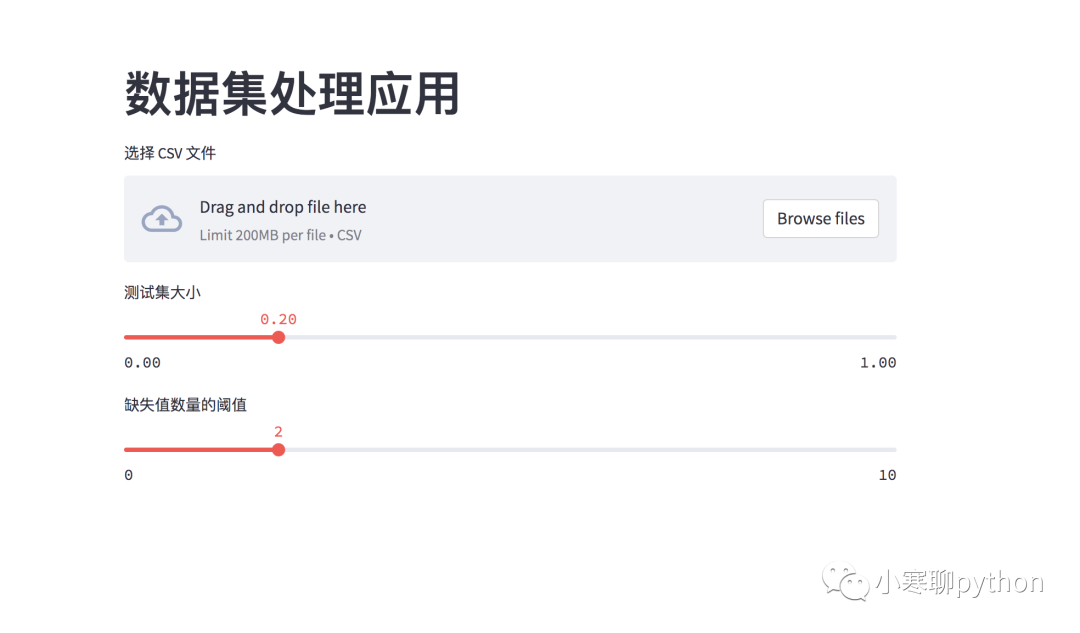Click the 缺失值数量的阈值 label
Screen dimensions: 1080x633
click(185, 405)
